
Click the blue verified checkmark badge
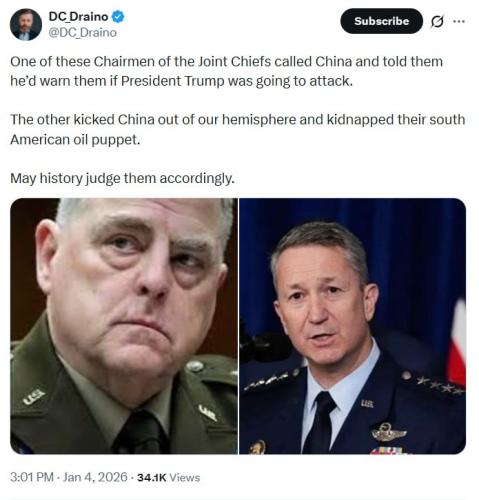118,17
